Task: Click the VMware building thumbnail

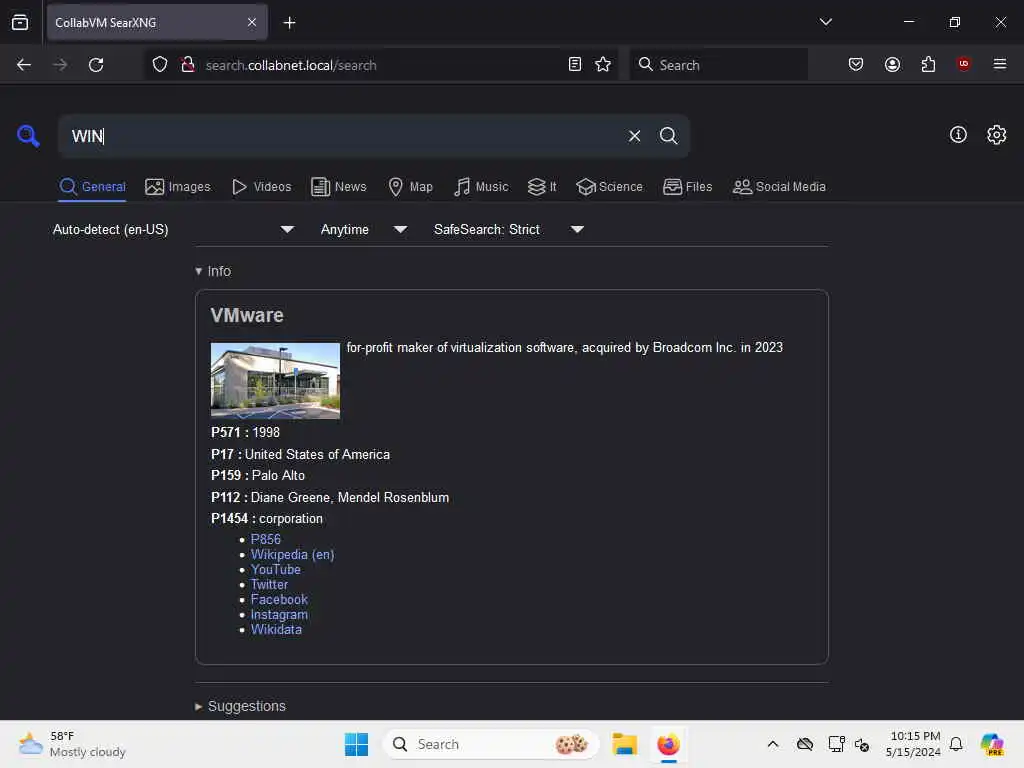Action: [275, 381]
